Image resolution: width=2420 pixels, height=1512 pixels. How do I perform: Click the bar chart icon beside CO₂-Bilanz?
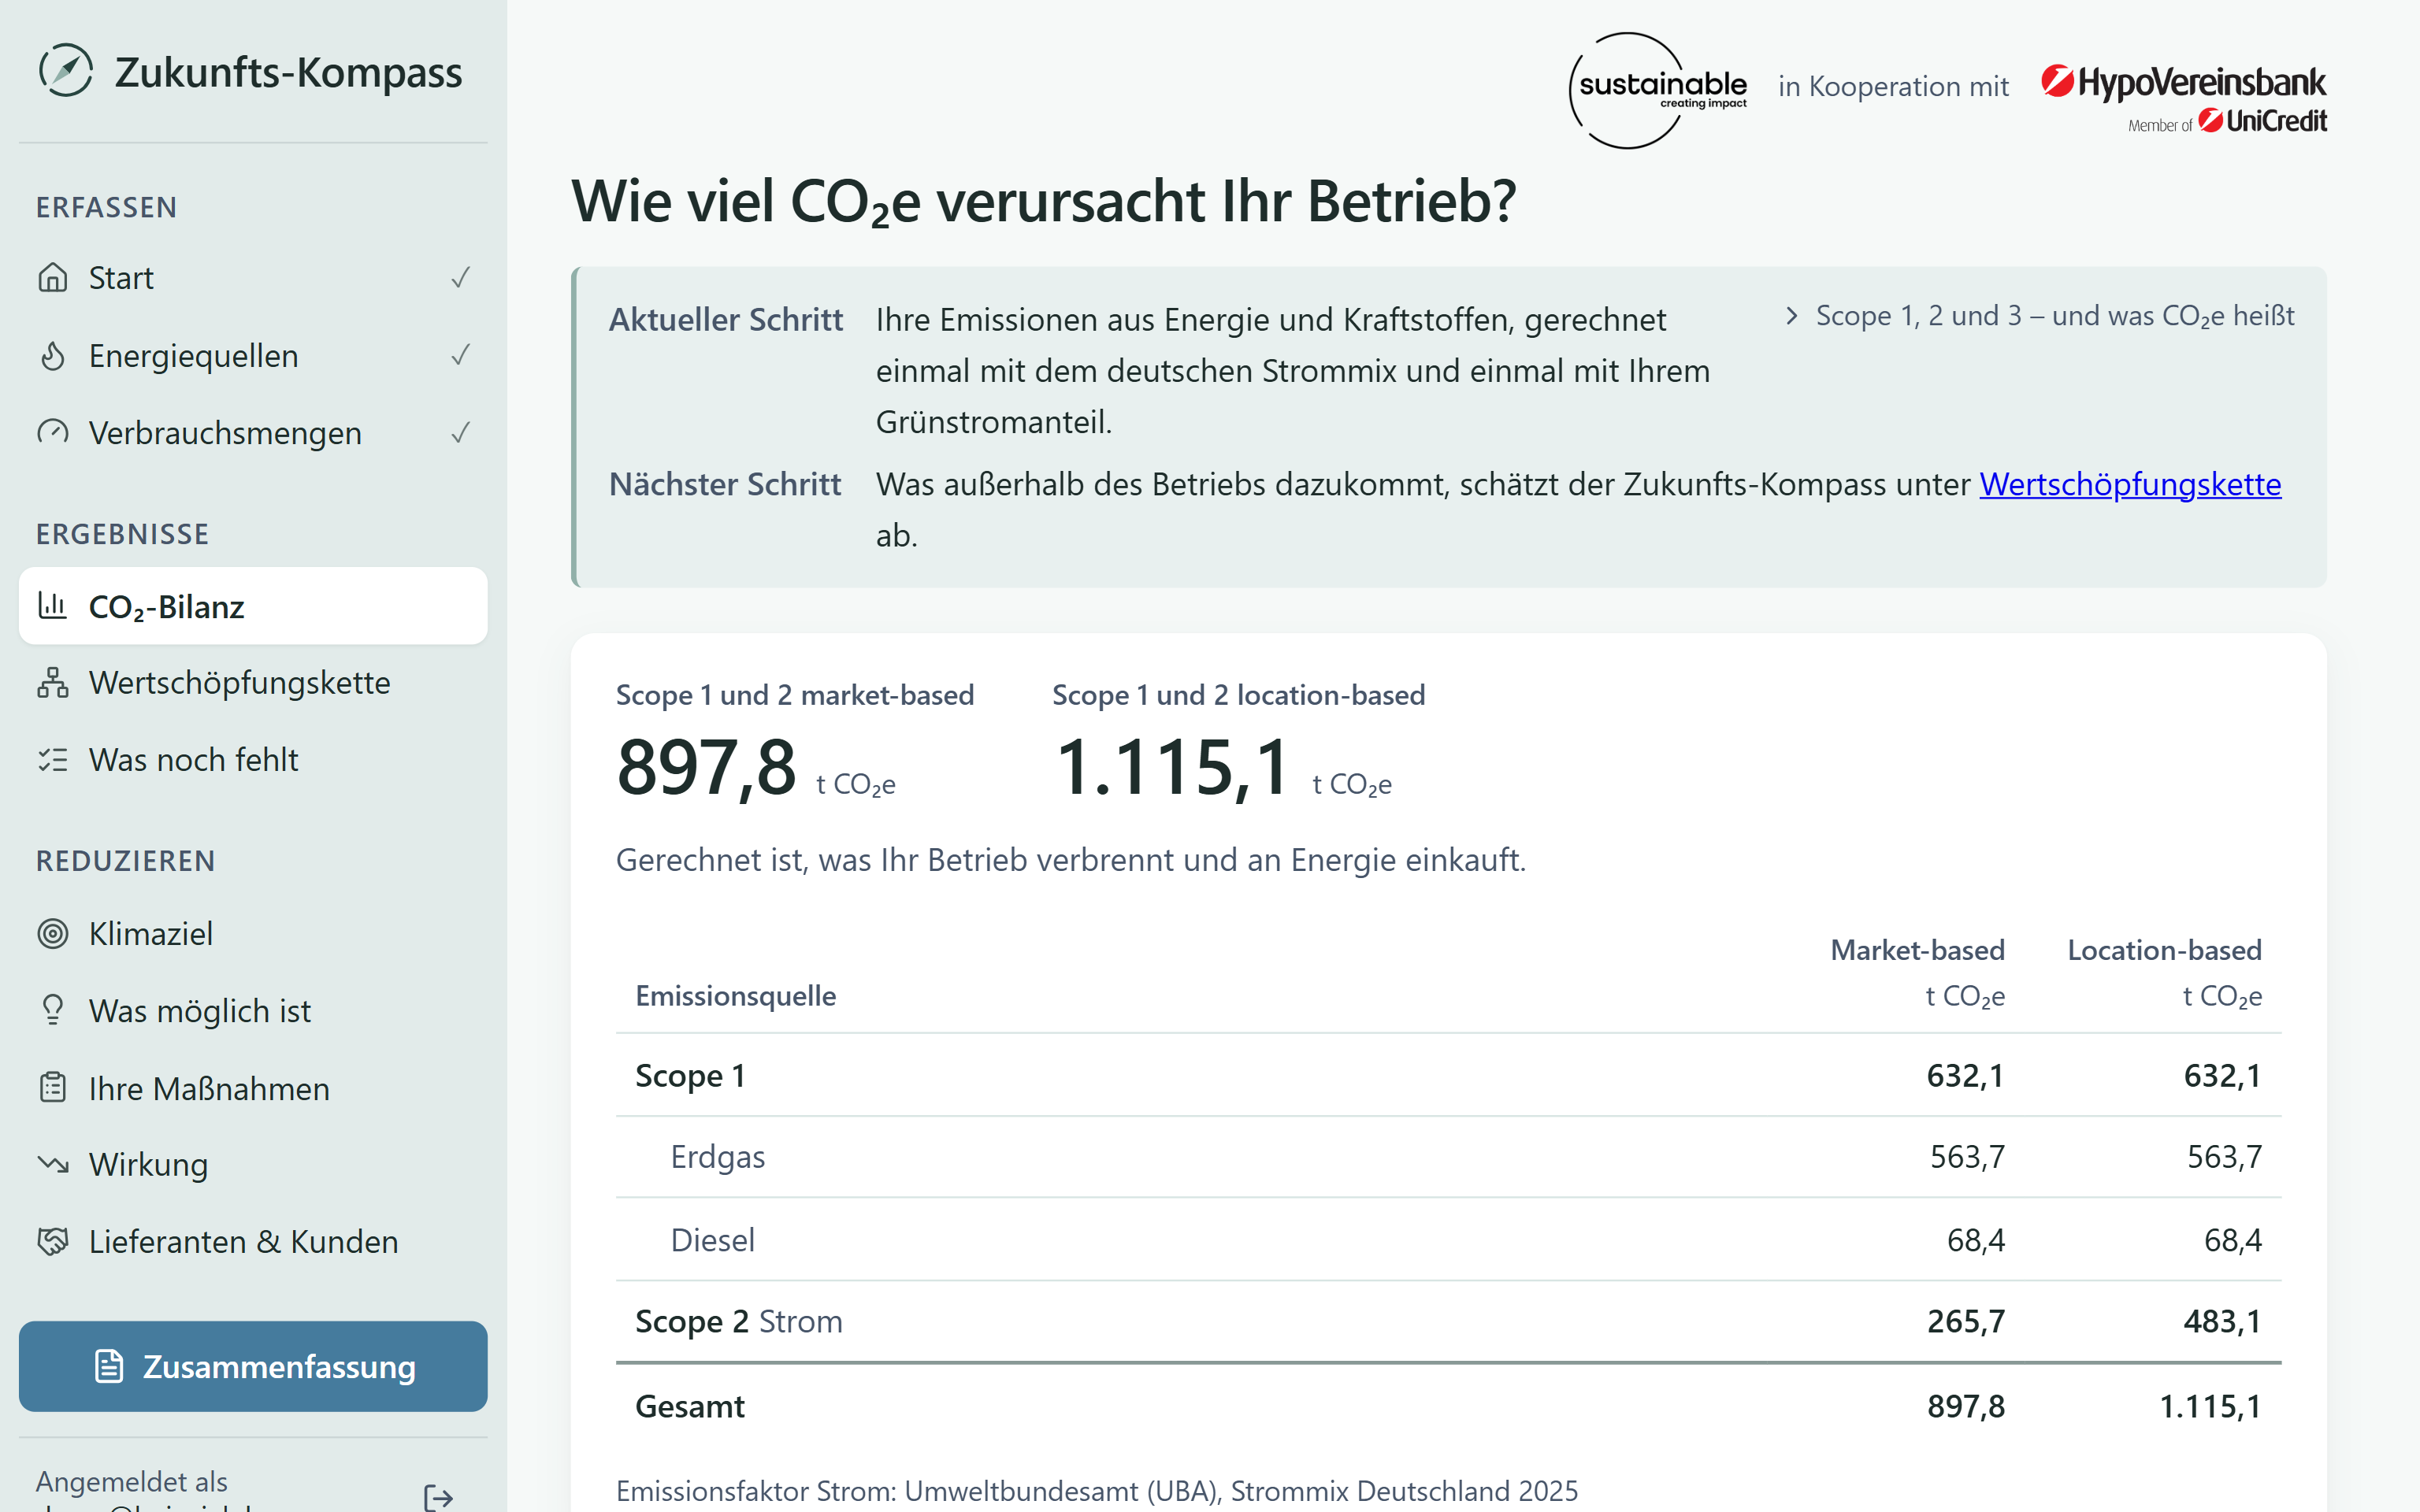pos(53,606)
